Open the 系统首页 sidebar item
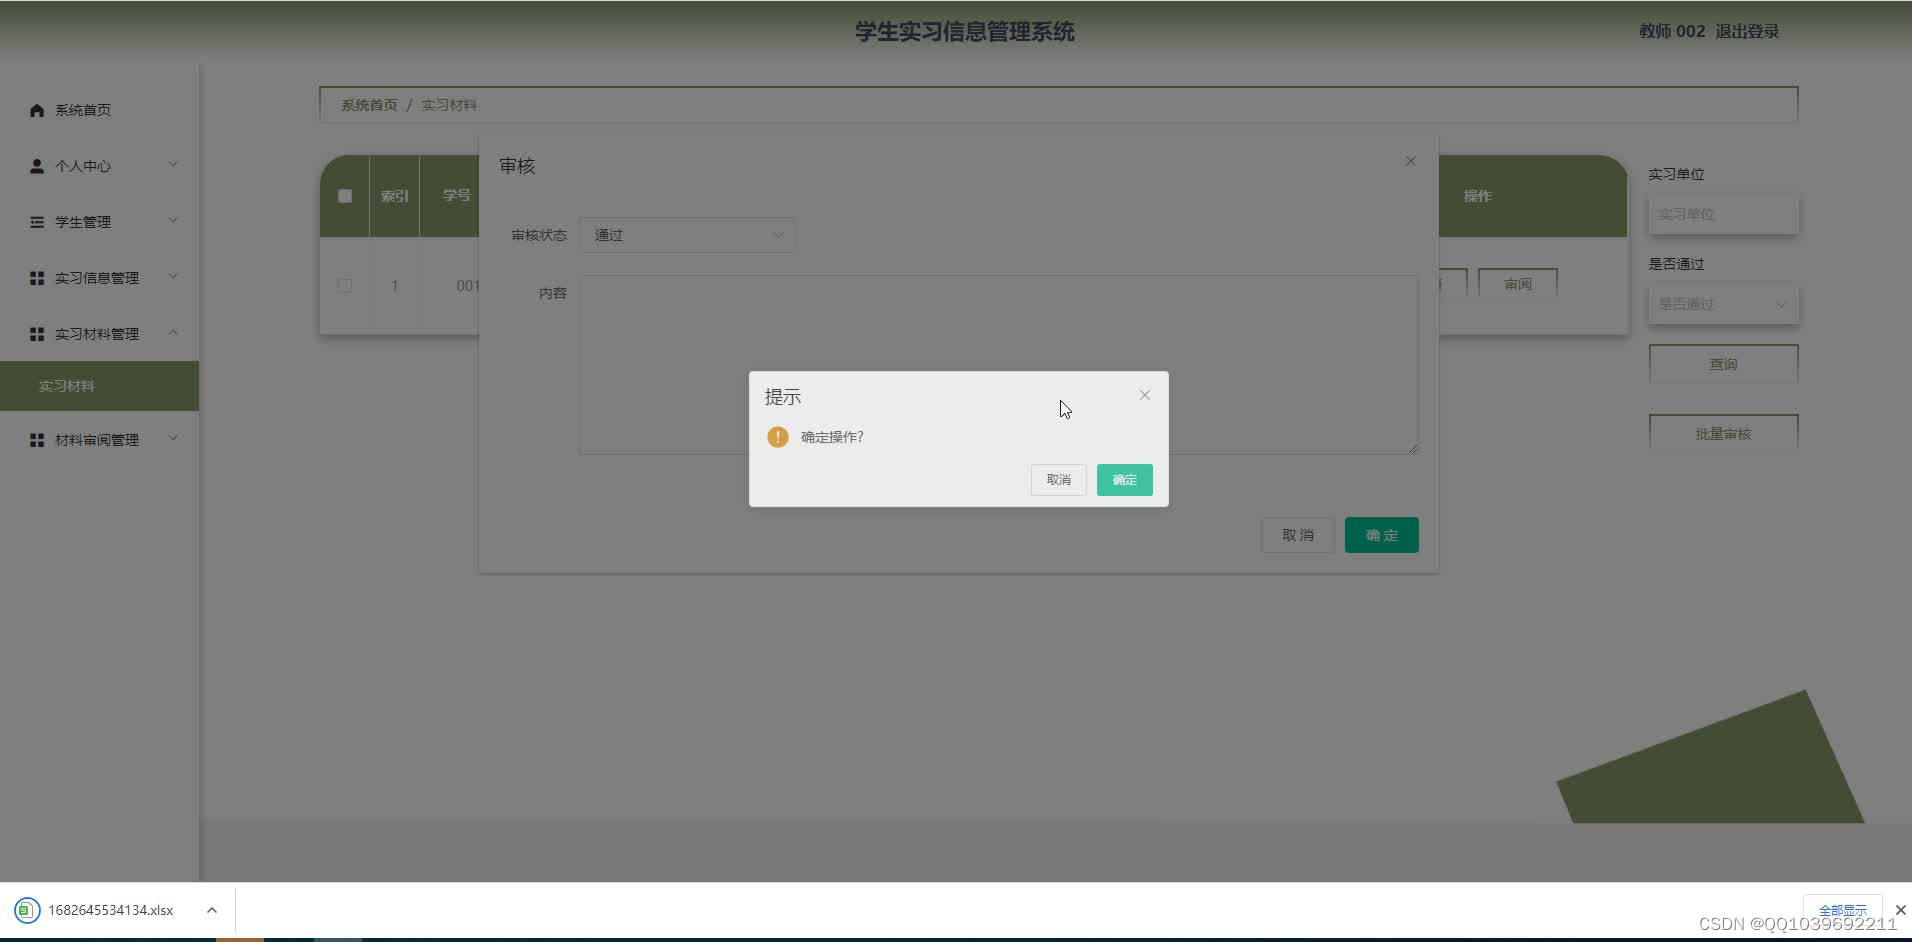 point(100,110)
